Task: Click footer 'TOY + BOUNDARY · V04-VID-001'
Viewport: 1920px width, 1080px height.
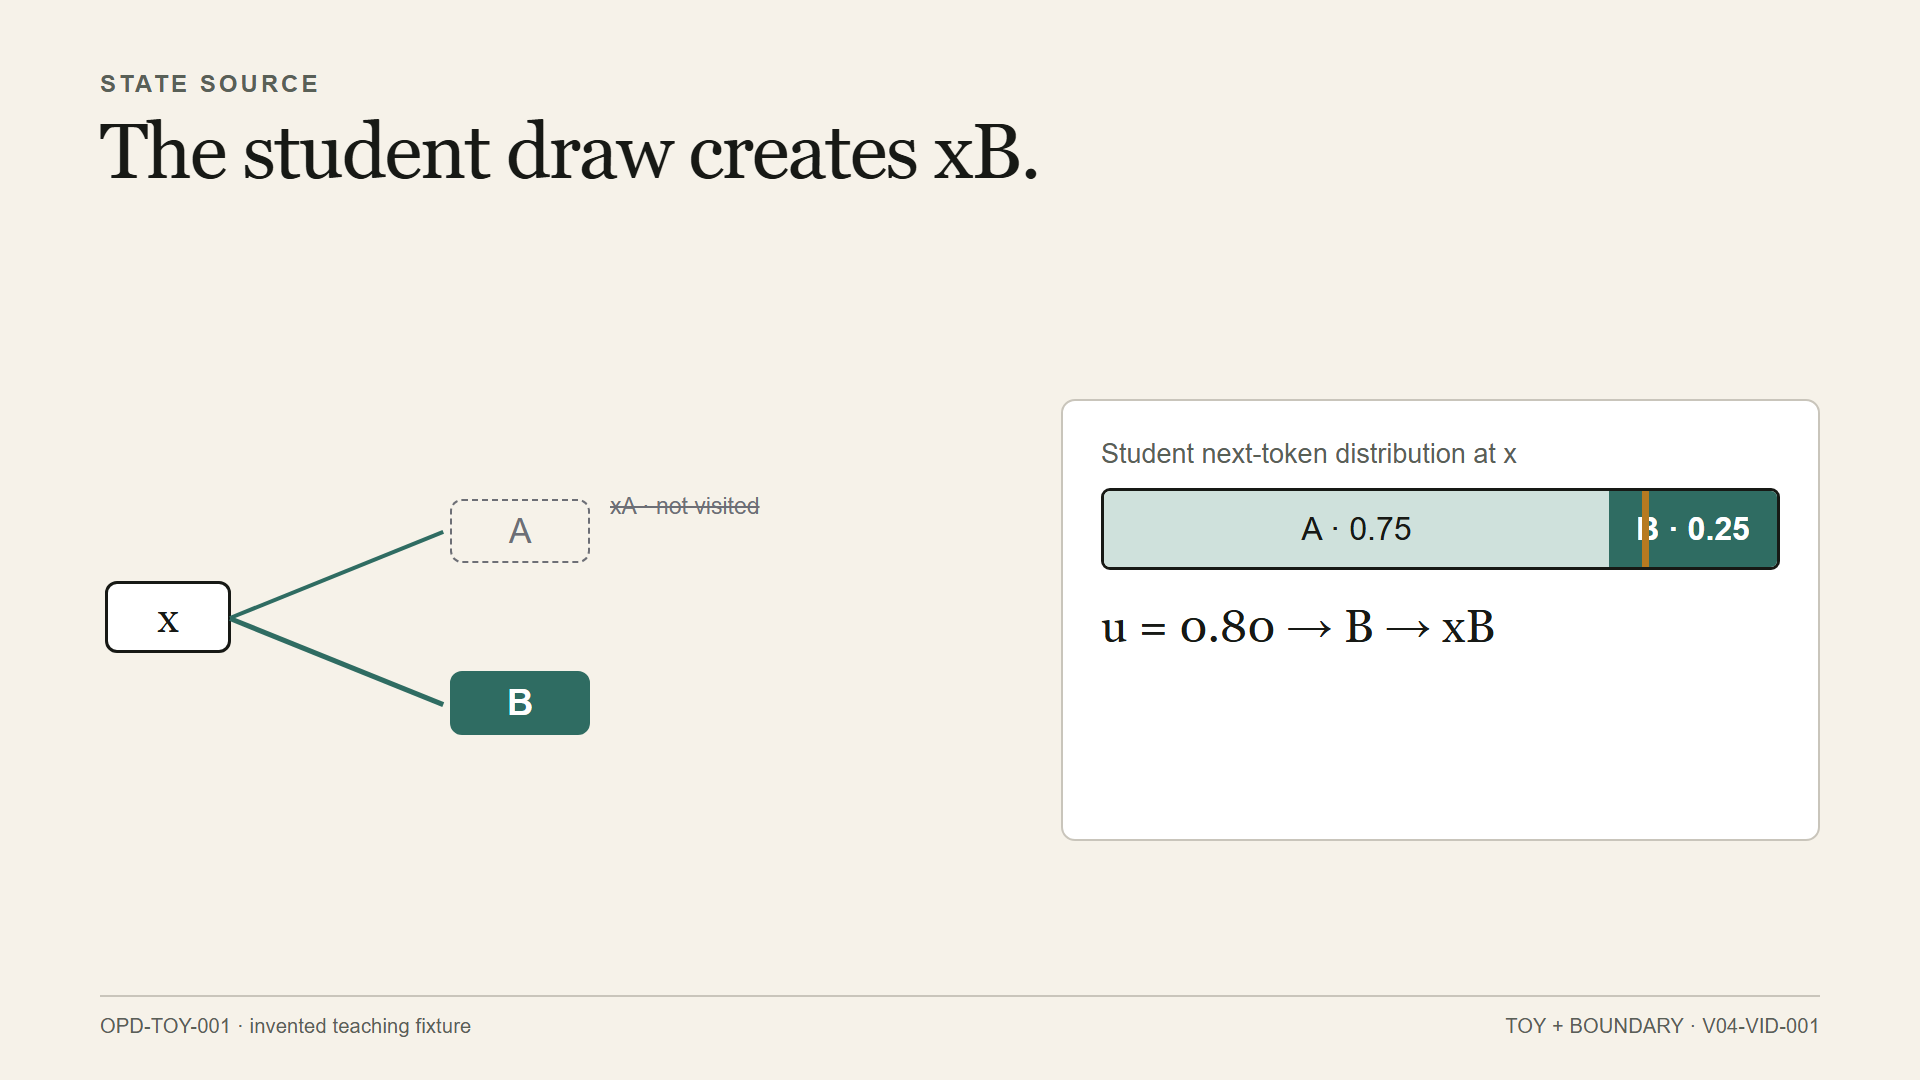Action: coord(1662,1026)
